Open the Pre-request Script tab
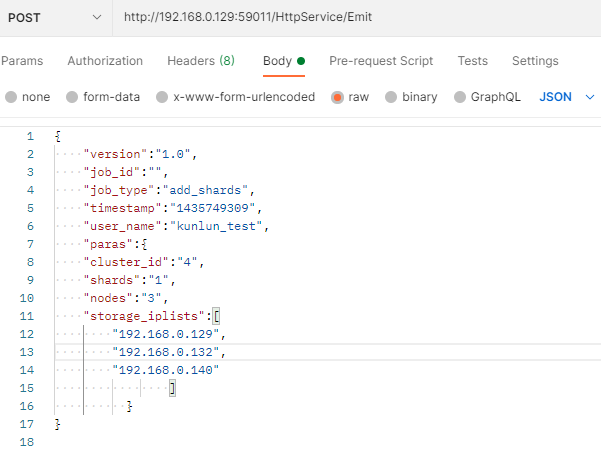 coord(381,61)
